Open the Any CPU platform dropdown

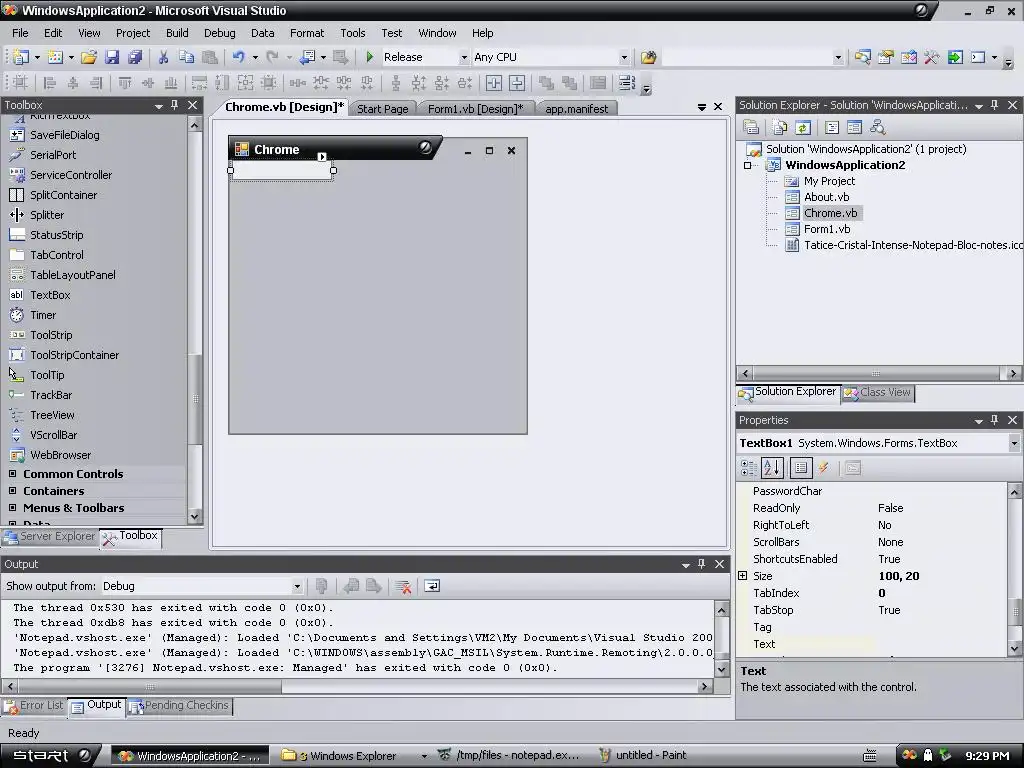pyautogui.click(x=624, y=57)
